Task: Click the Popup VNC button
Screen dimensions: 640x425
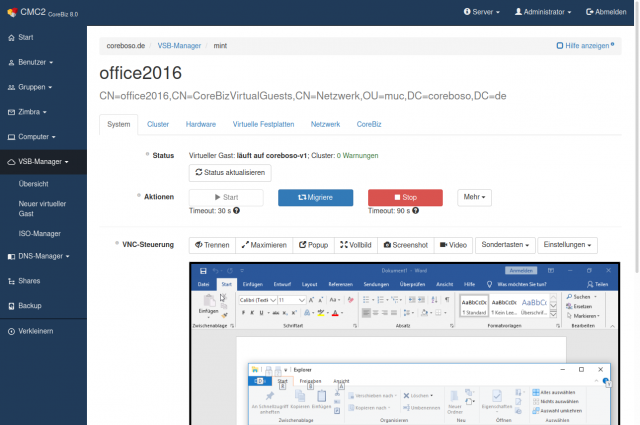Action: (313, 245)
